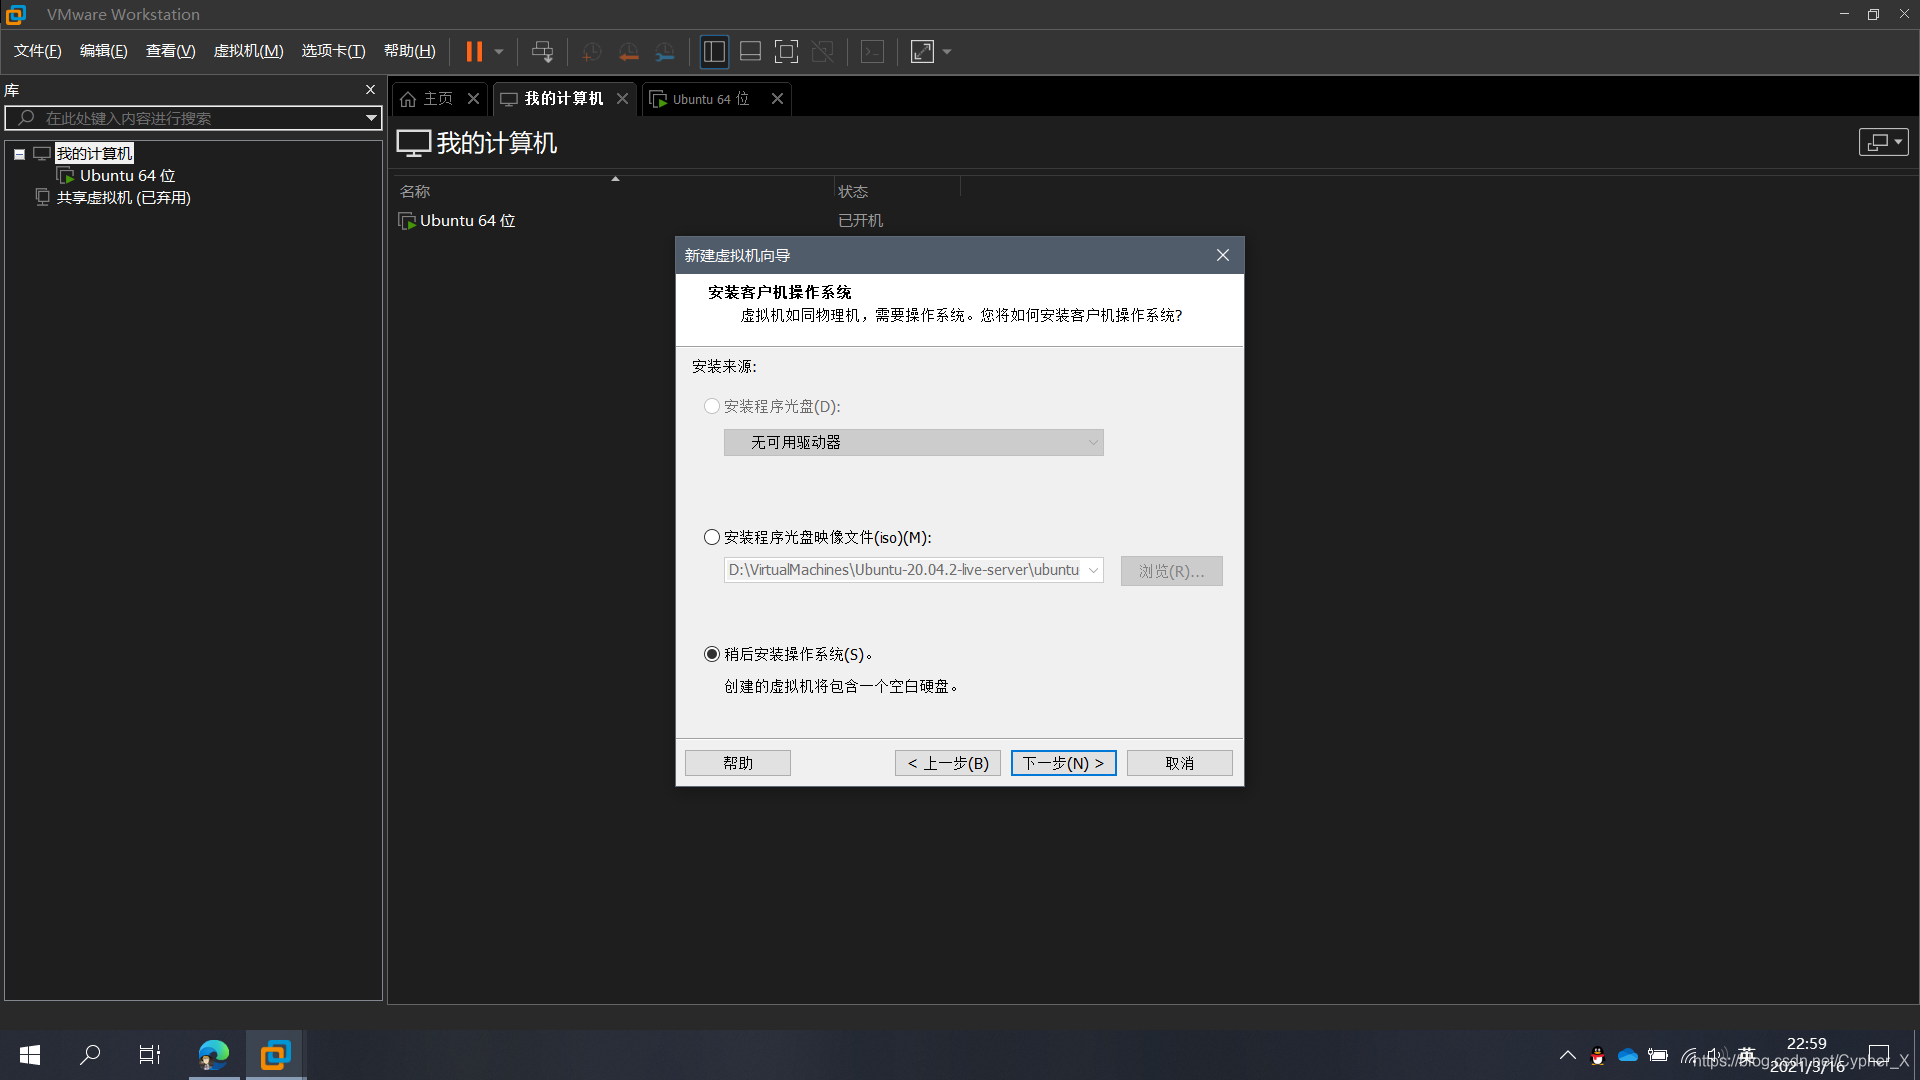Open the 文件(F) menu

tap(37, 51)
